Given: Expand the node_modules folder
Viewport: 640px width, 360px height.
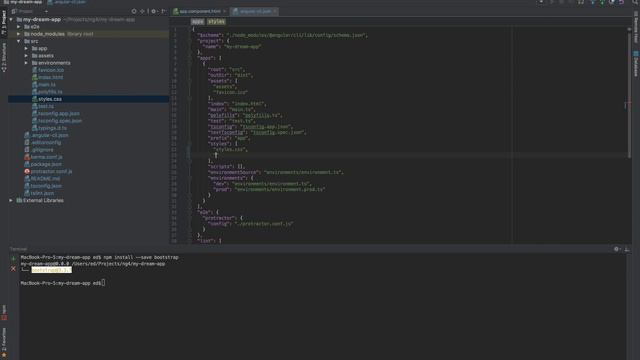Looking at the screenshot, I should click(19, 34).
